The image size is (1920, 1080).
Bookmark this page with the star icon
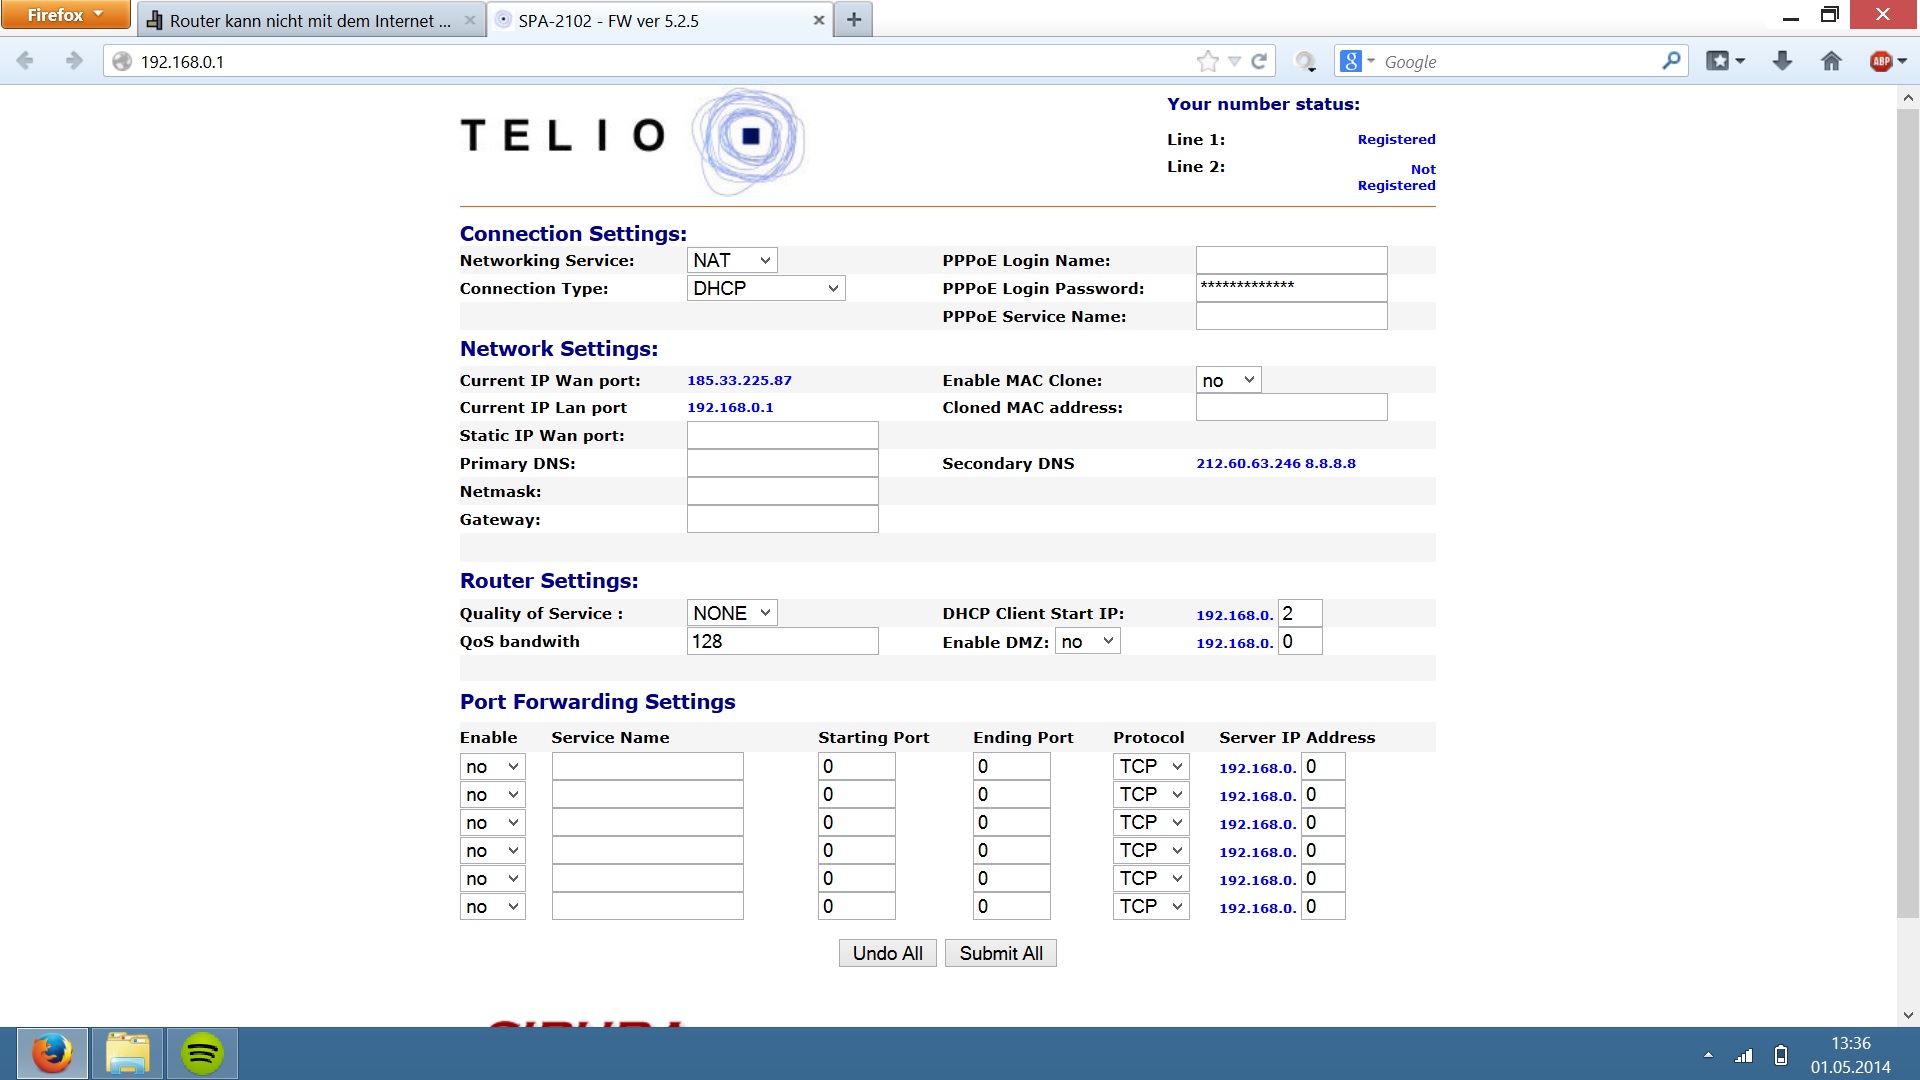pos(1208,61)
